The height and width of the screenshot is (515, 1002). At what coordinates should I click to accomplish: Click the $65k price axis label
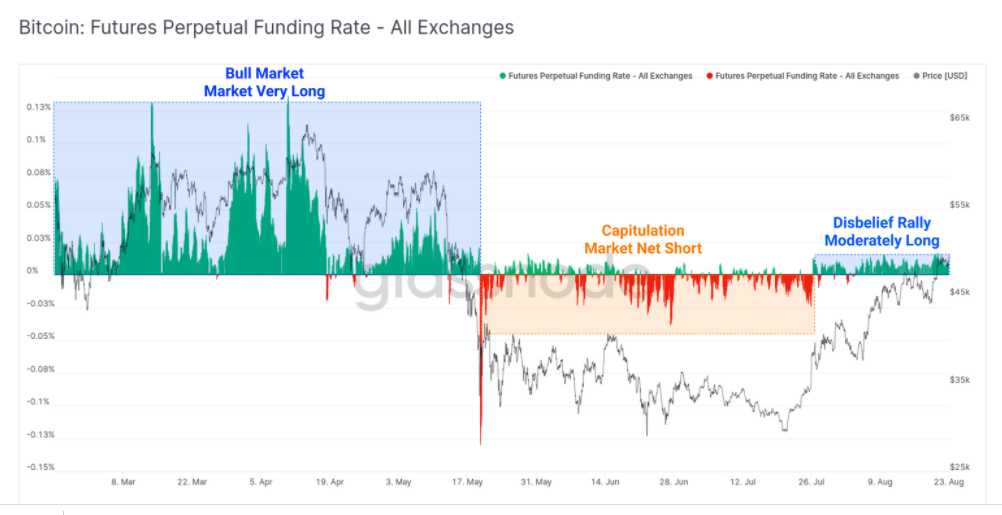point(959,118)
